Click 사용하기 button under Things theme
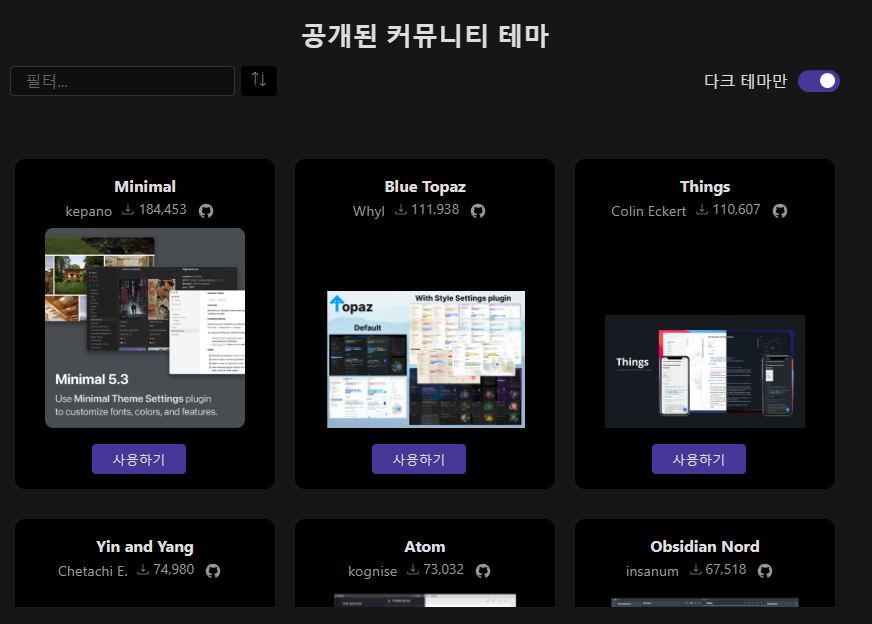The width and height of the screenshot is (872, 624). coord(698,459)
